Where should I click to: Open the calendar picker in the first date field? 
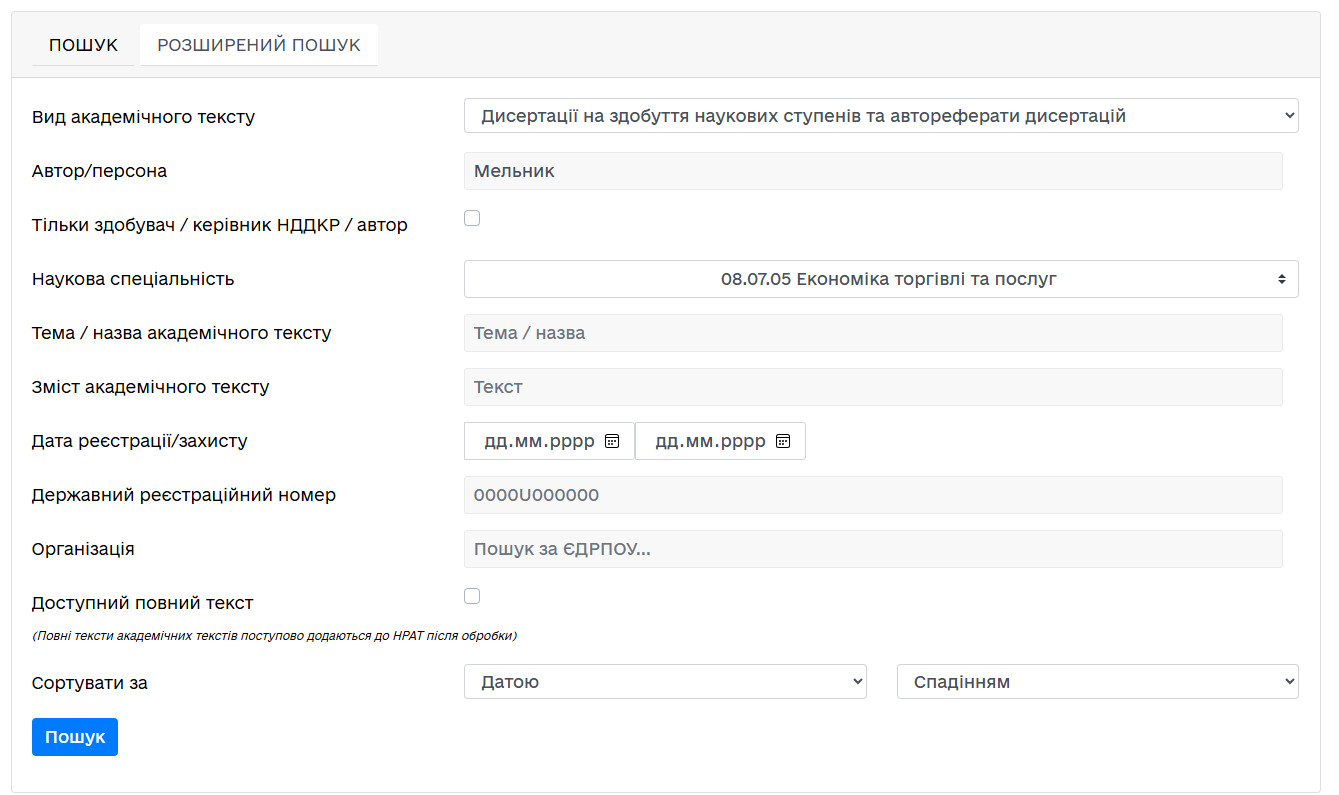click(x=612, y=441)
